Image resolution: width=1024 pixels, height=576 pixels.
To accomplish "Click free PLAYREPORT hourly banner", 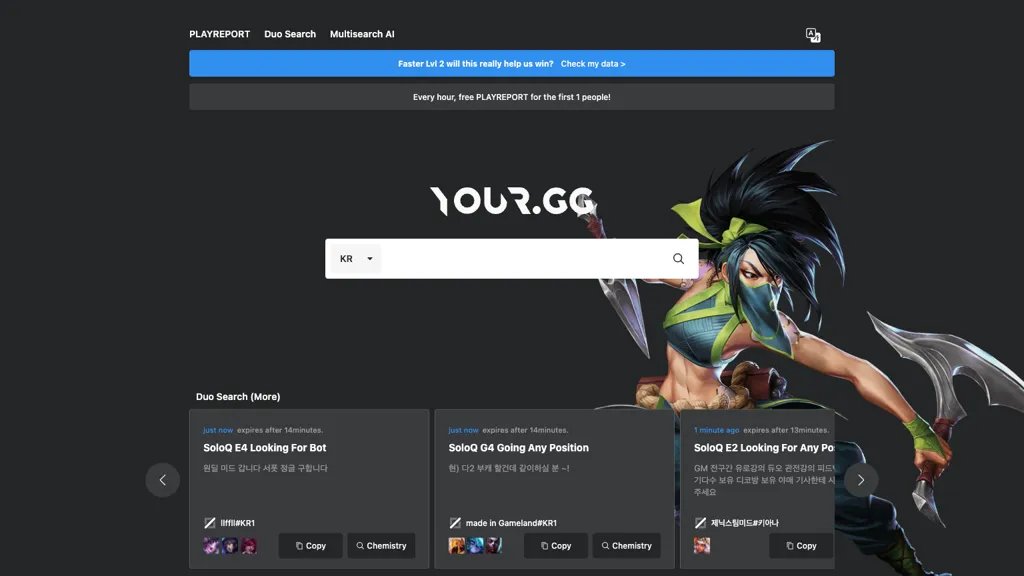I will (511, 97).
